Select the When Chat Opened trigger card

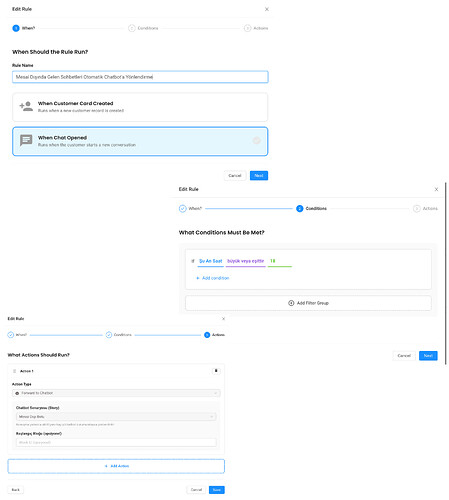140,141
